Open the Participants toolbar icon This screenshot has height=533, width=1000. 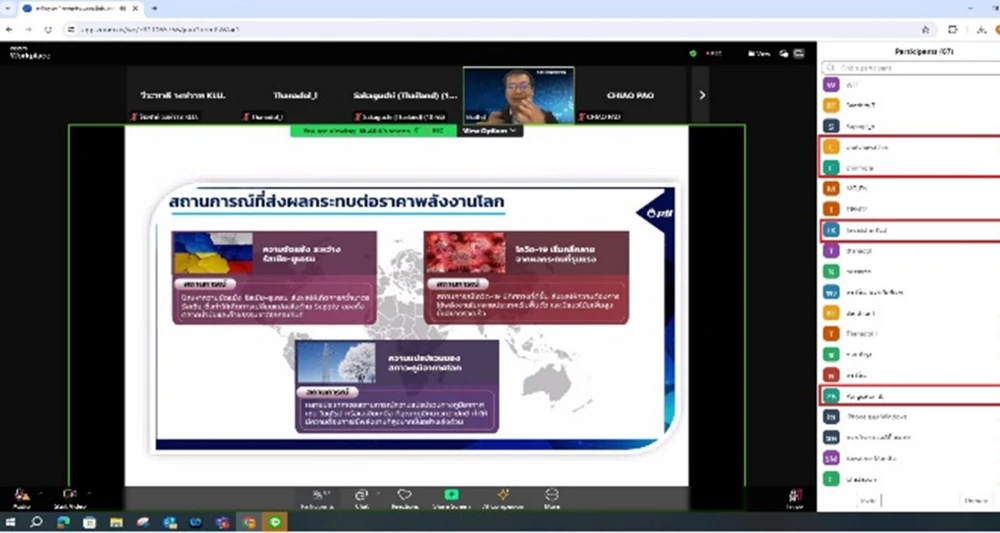tap(320, 495)
